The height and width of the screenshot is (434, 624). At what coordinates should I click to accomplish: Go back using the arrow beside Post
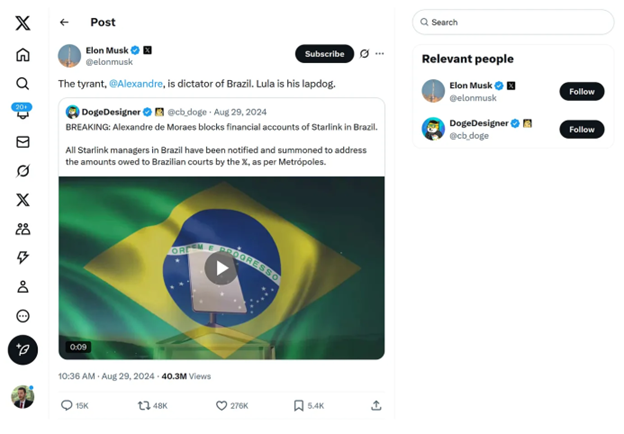point(65,22)
